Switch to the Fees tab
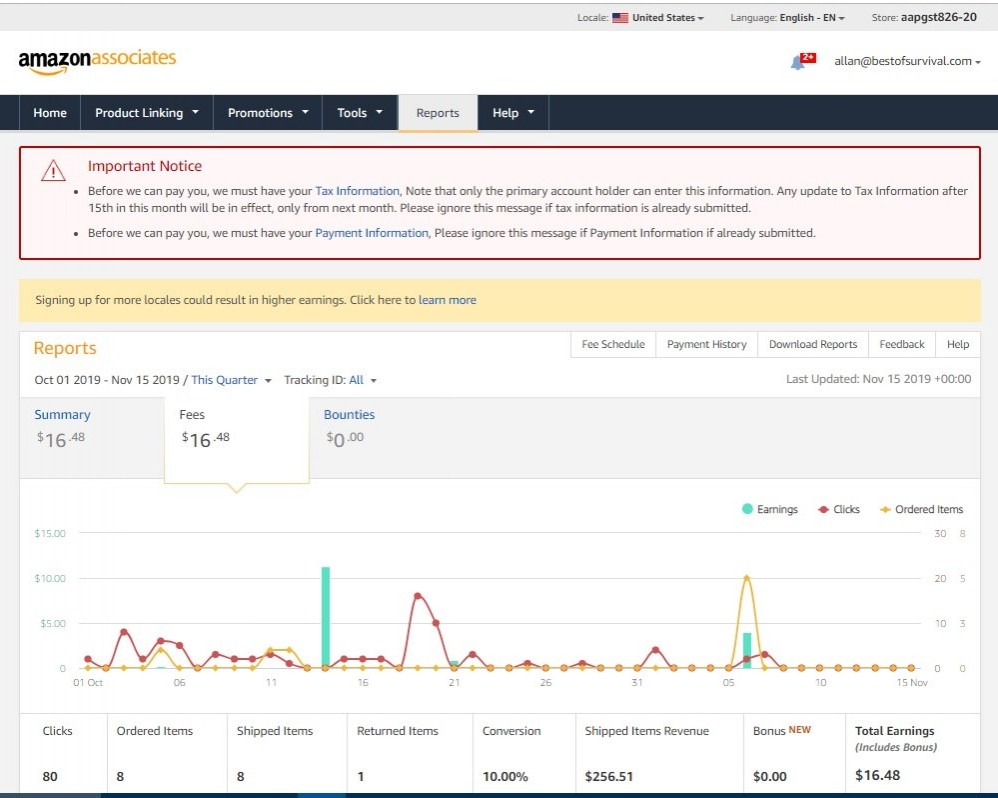 click(x=236, y=439)
